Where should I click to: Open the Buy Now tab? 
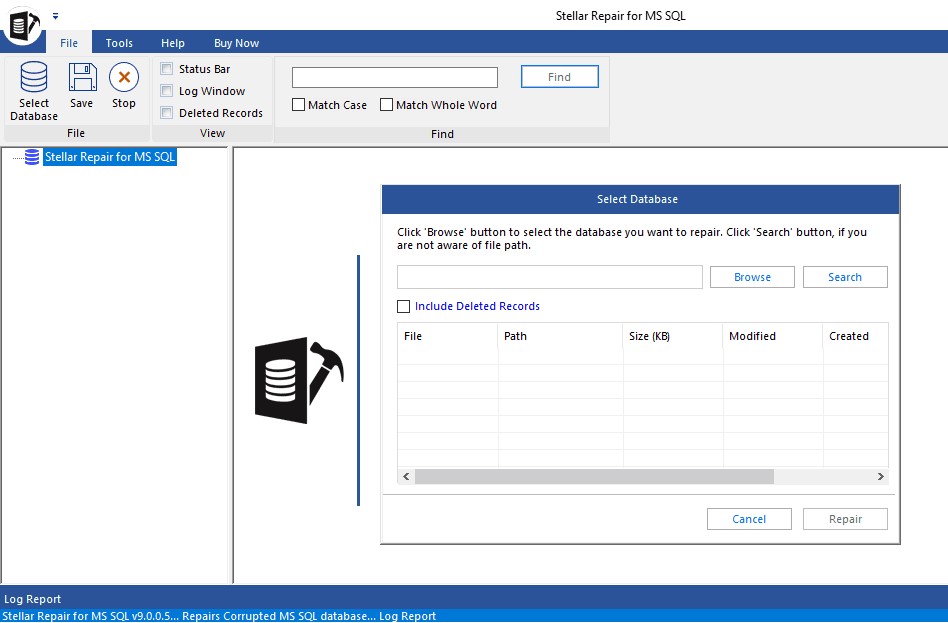[x=235, y=43]
